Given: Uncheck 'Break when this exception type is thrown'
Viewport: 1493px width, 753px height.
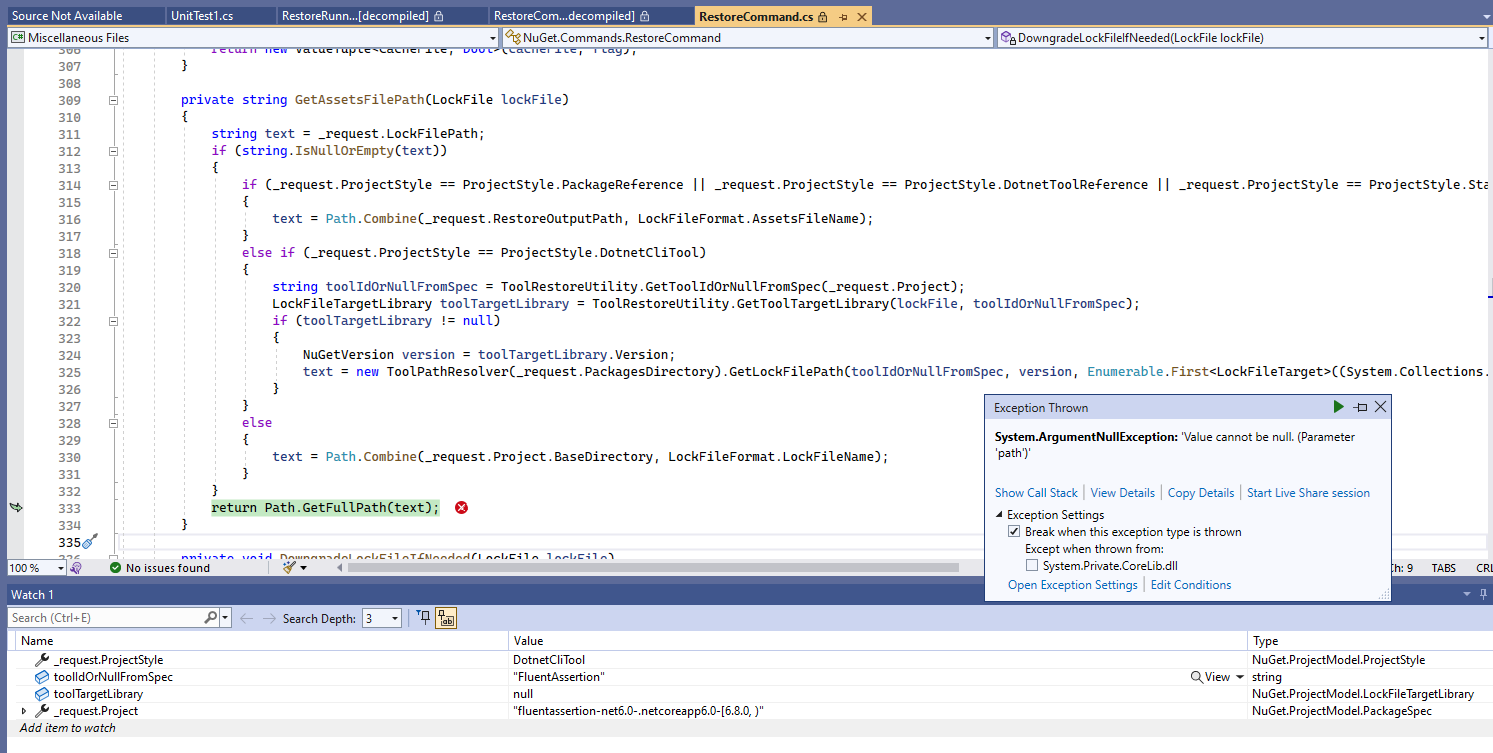Looking at the screenshot, I should point(1015,531).
